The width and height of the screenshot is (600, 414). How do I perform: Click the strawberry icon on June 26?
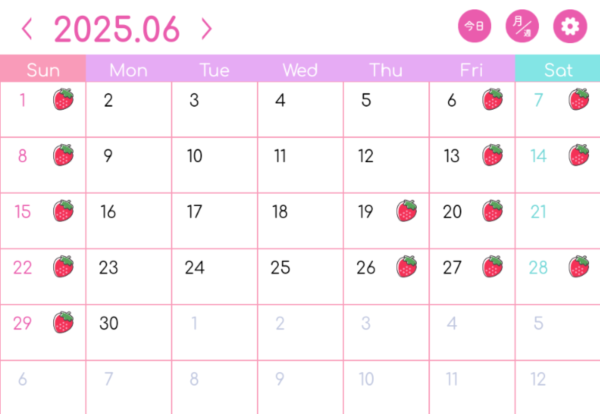click(407, 267)
